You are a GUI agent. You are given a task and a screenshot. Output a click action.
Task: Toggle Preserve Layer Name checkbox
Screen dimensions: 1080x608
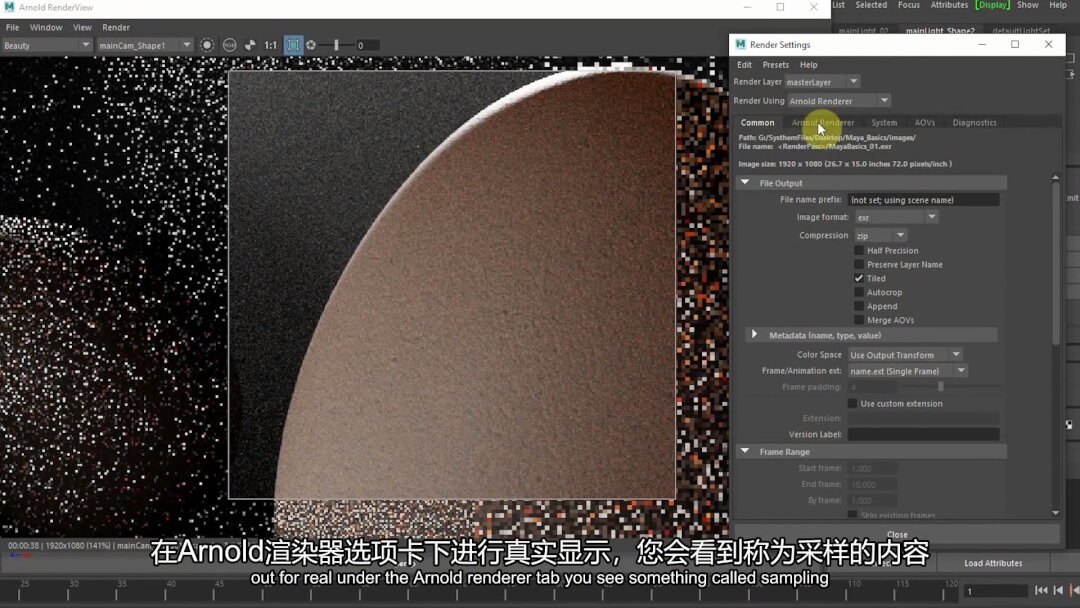859,264
